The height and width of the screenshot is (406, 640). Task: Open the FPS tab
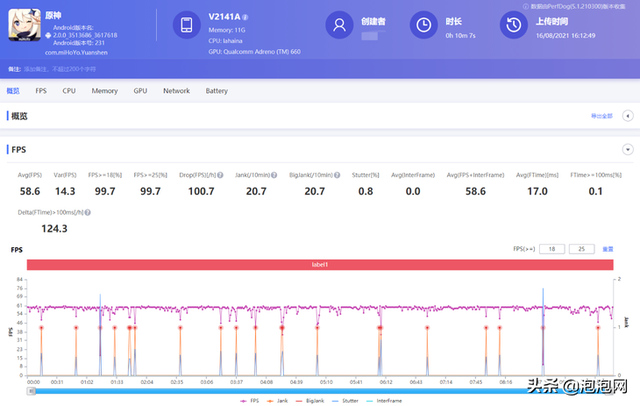(41, 91)
